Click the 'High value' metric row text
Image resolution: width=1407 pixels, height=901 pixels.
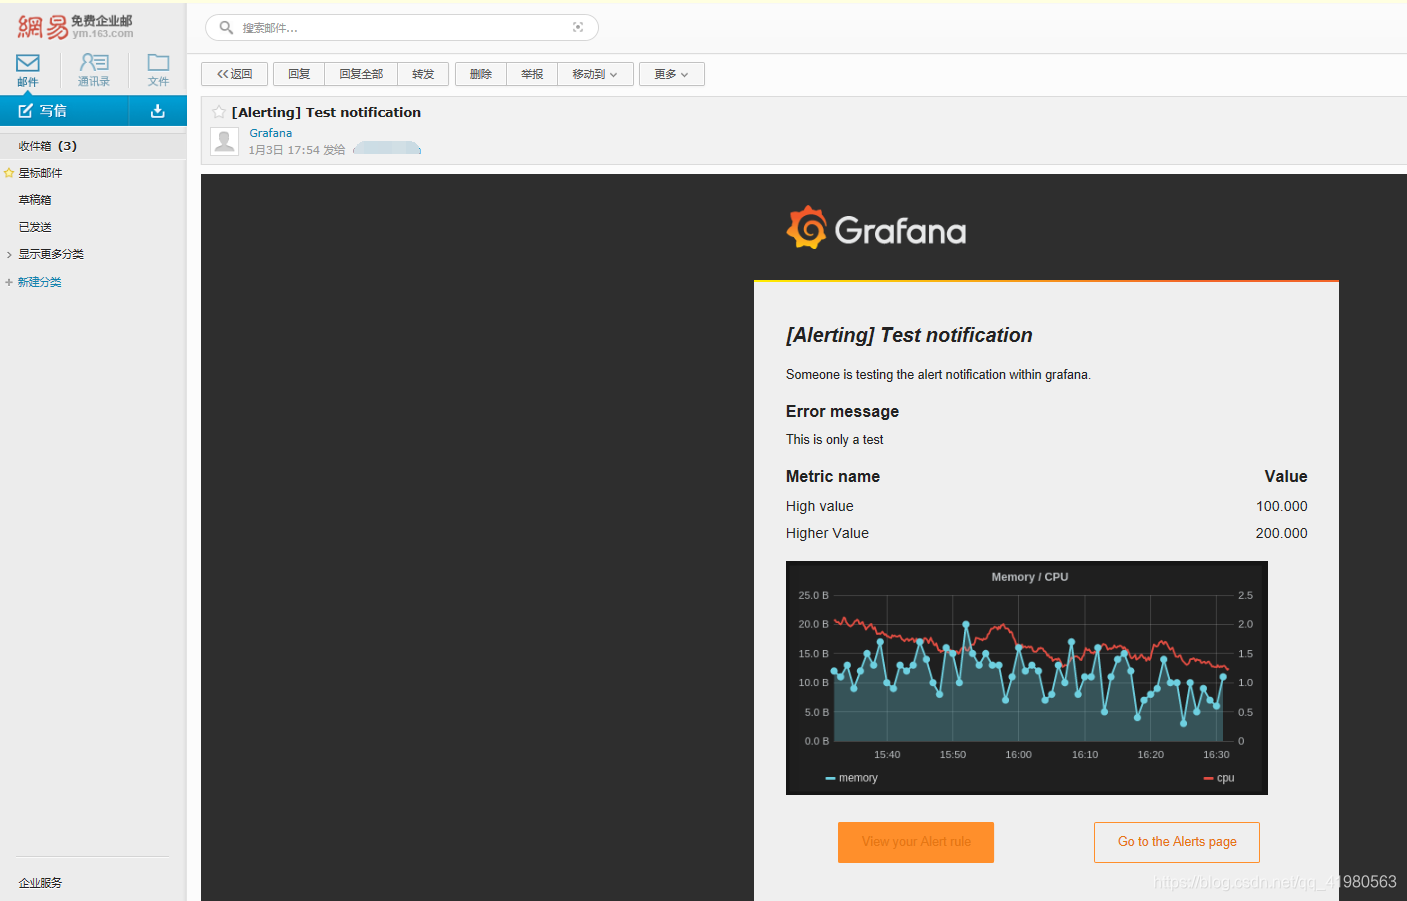820,506
